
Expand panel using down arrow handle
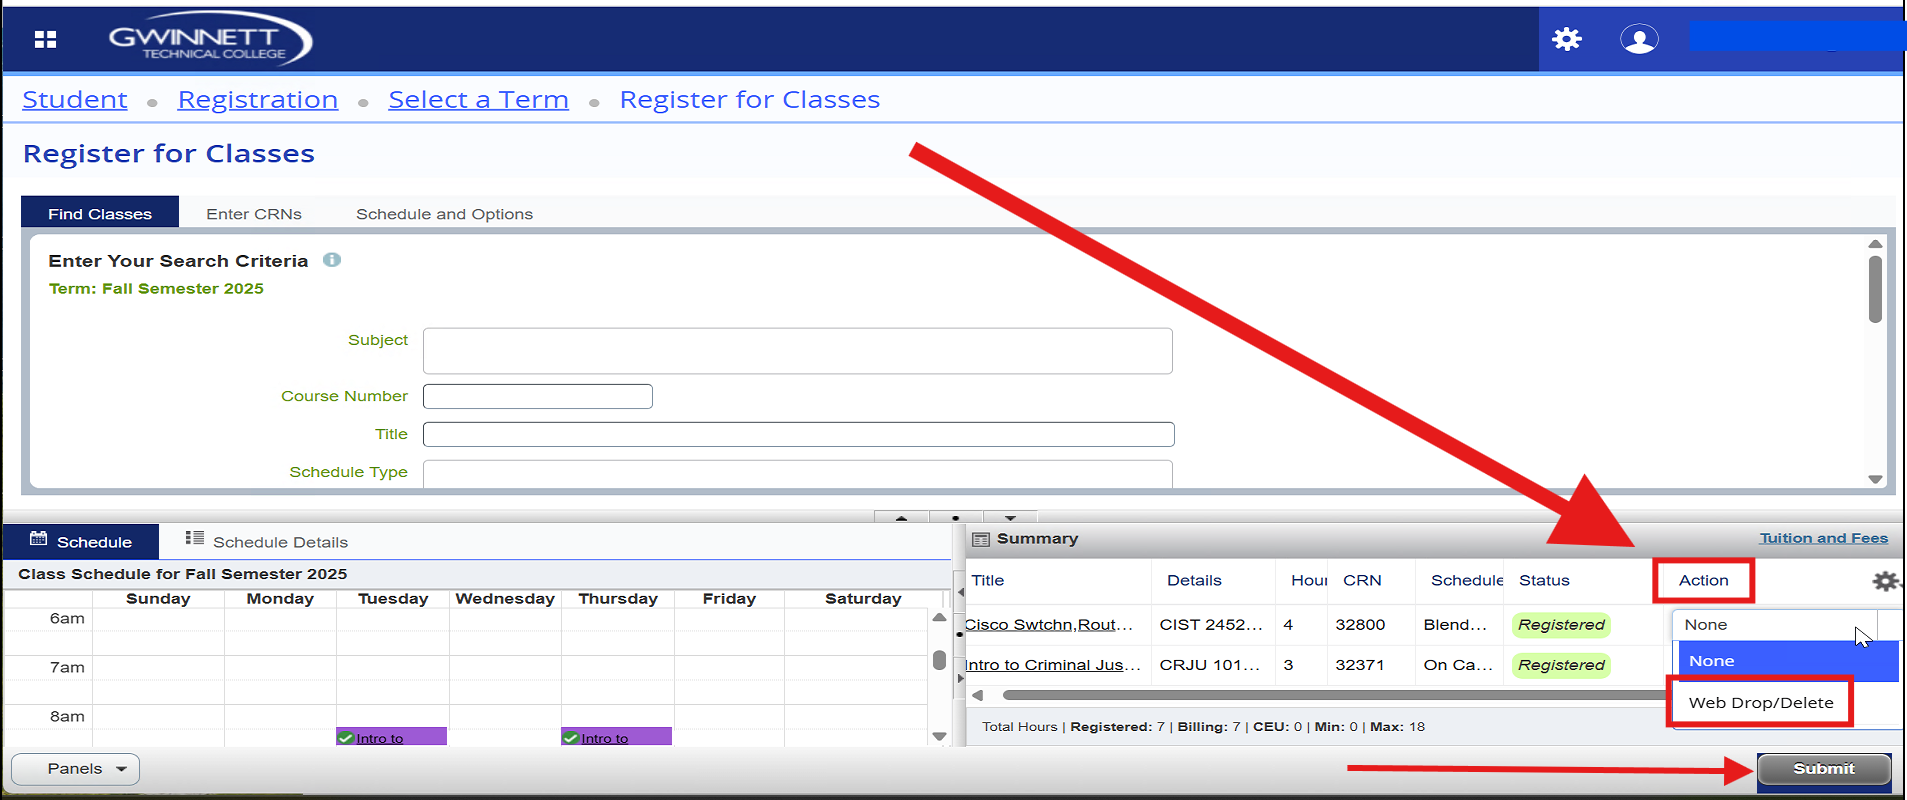pos(1010,518)
